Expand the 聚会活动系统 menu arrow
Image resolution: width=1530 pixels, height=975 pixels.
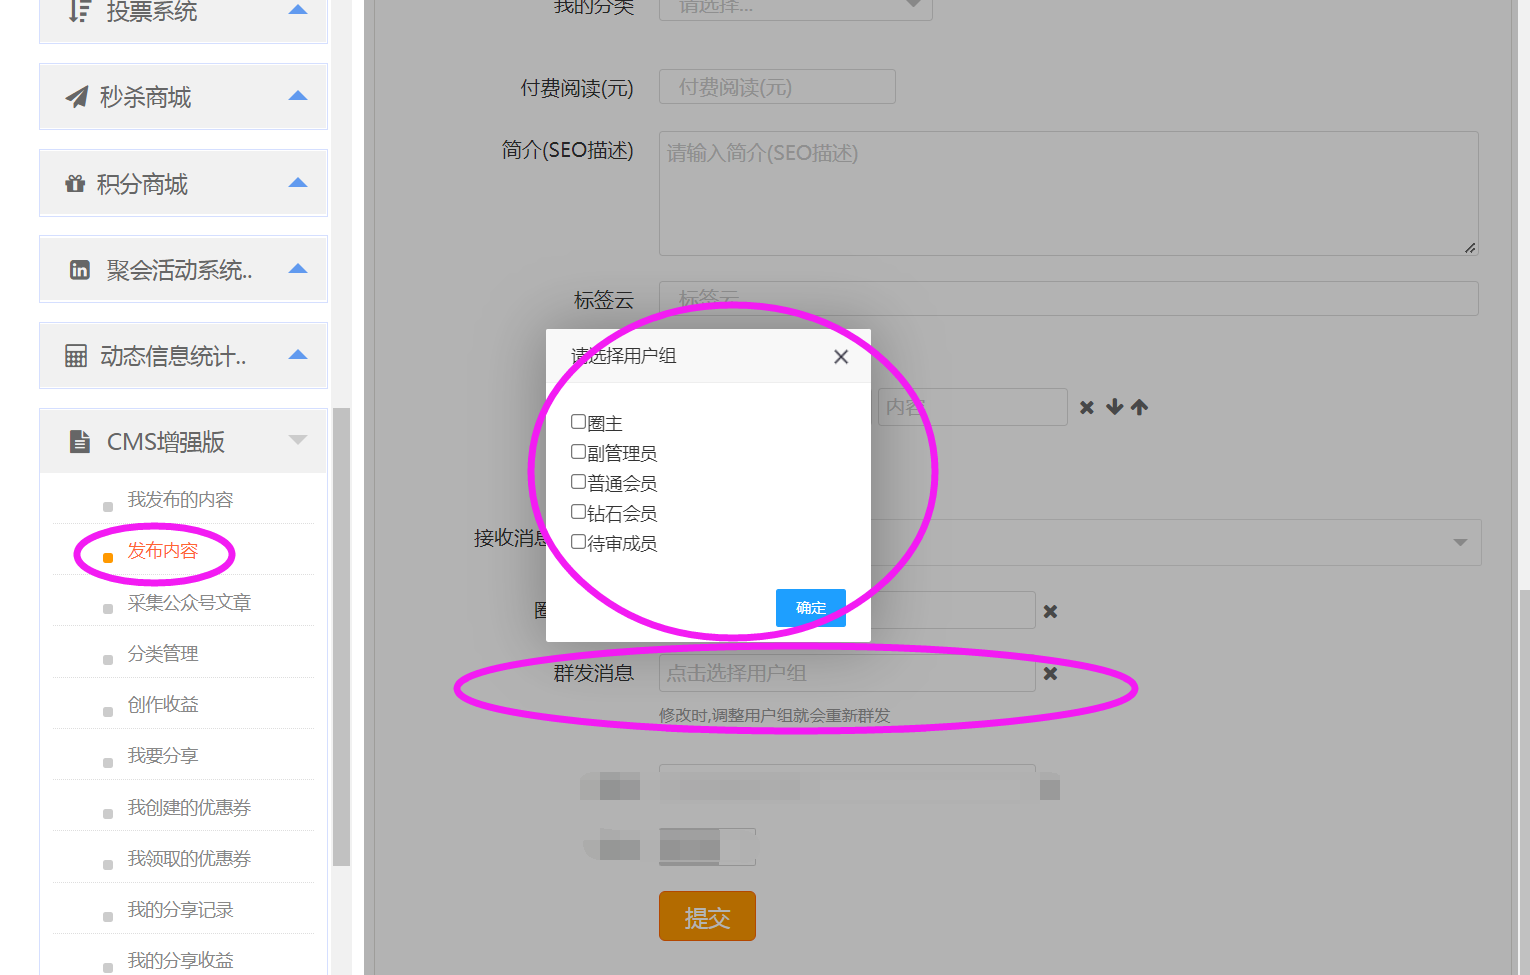pyautogui.click(x=297, y=269)
